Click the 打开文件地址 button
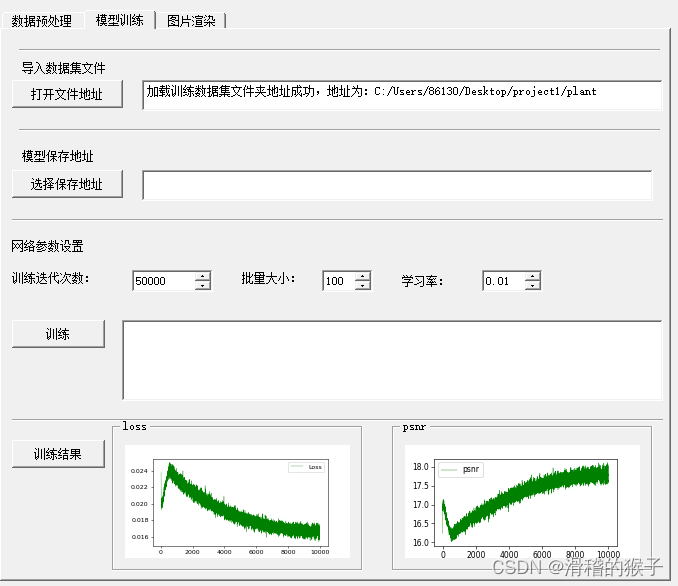This screenshot has width=678, height=586. 67,94
